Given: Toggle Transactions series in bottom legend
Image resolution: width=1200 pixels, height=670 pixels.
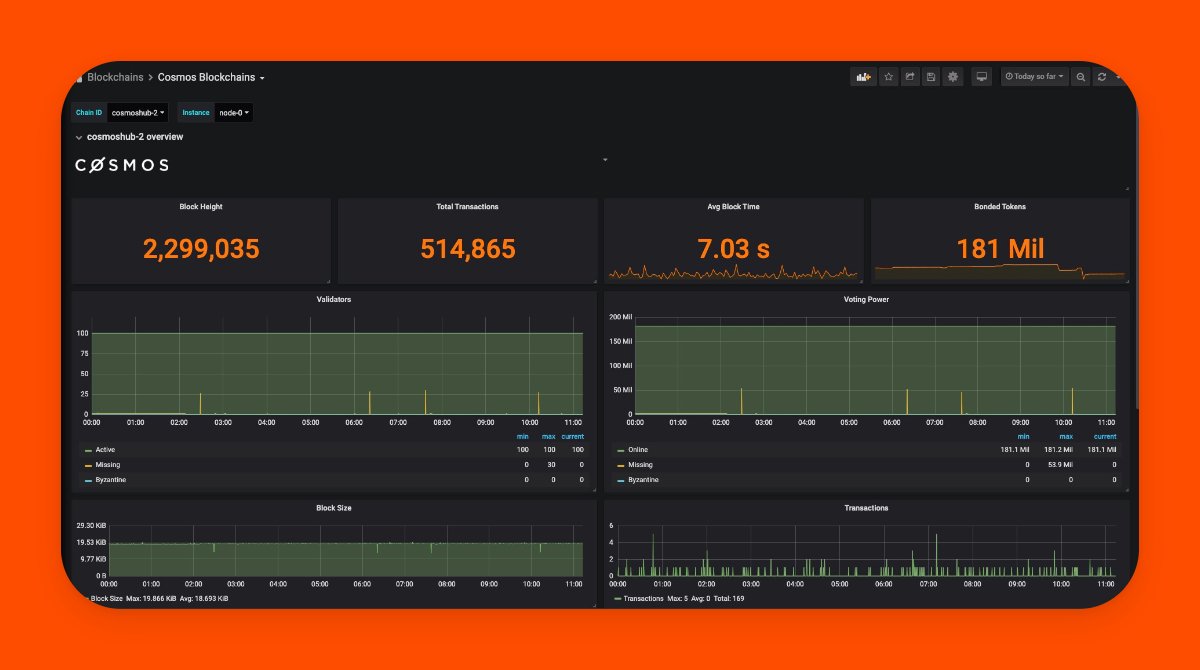Looking at the screenshot, I should tap(643, 598).
